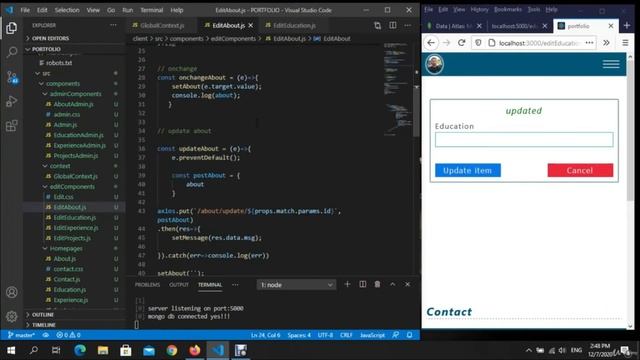Open the page actions three-dot menu in the address bar
This screenshot has height=360, width=640.
589,42
